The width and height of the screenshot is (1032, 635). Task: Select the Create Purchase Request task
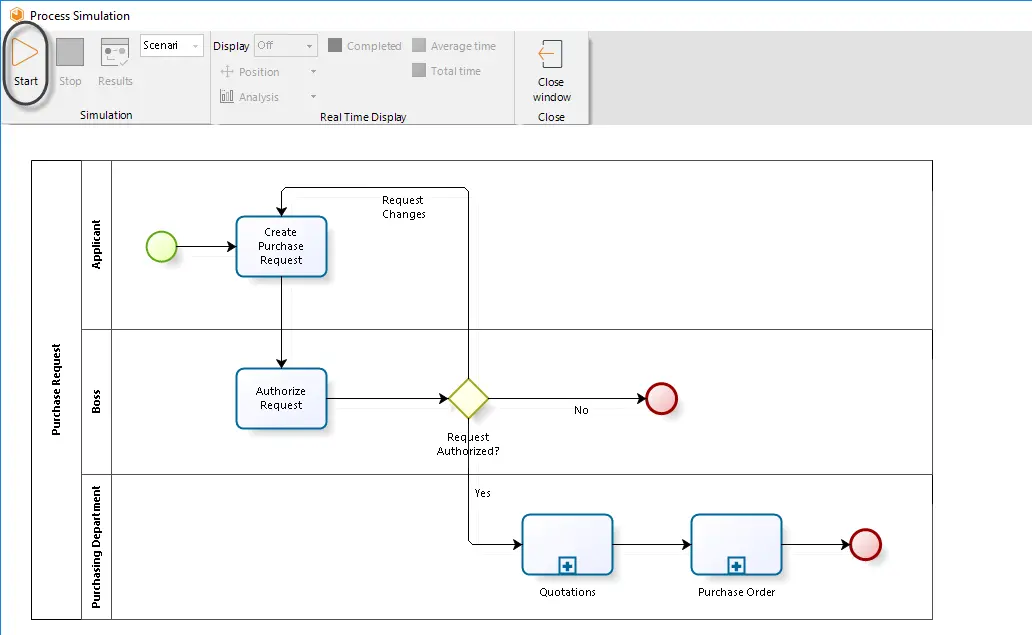tap(281, 247)
